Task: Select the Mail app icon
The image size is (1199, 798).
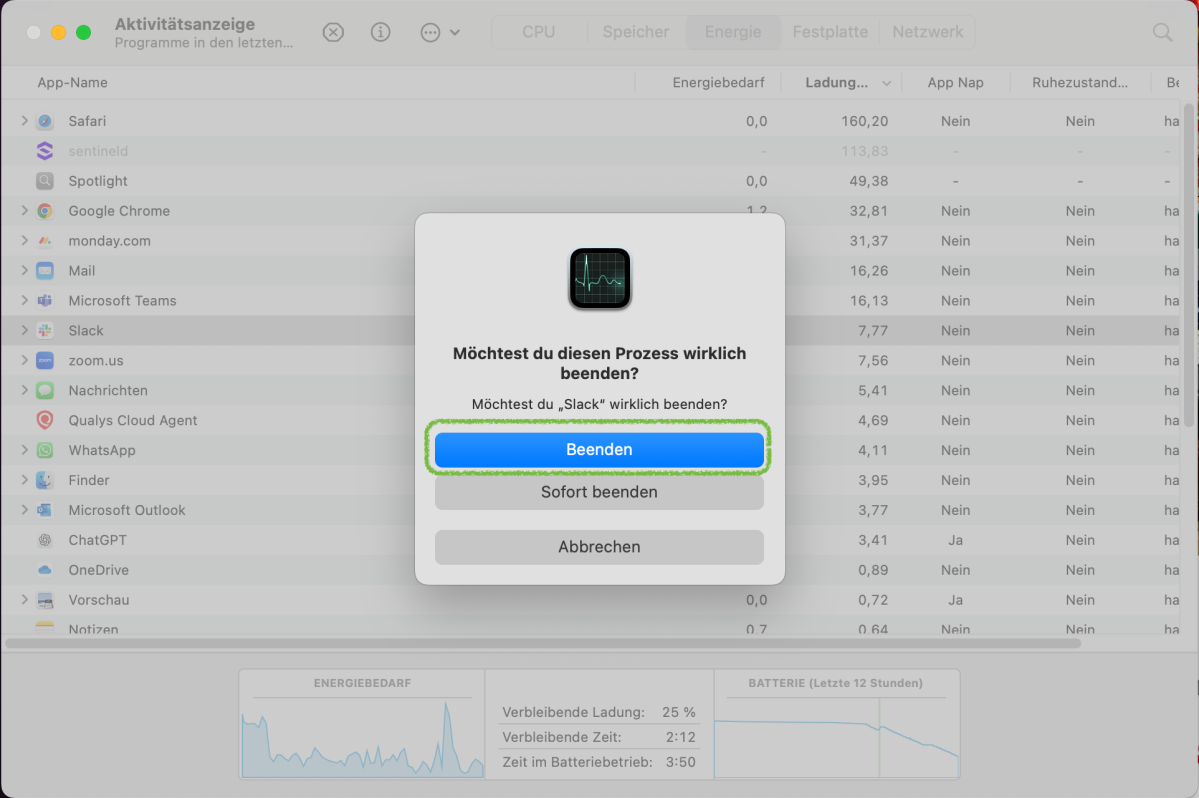Action: [45, 271]
